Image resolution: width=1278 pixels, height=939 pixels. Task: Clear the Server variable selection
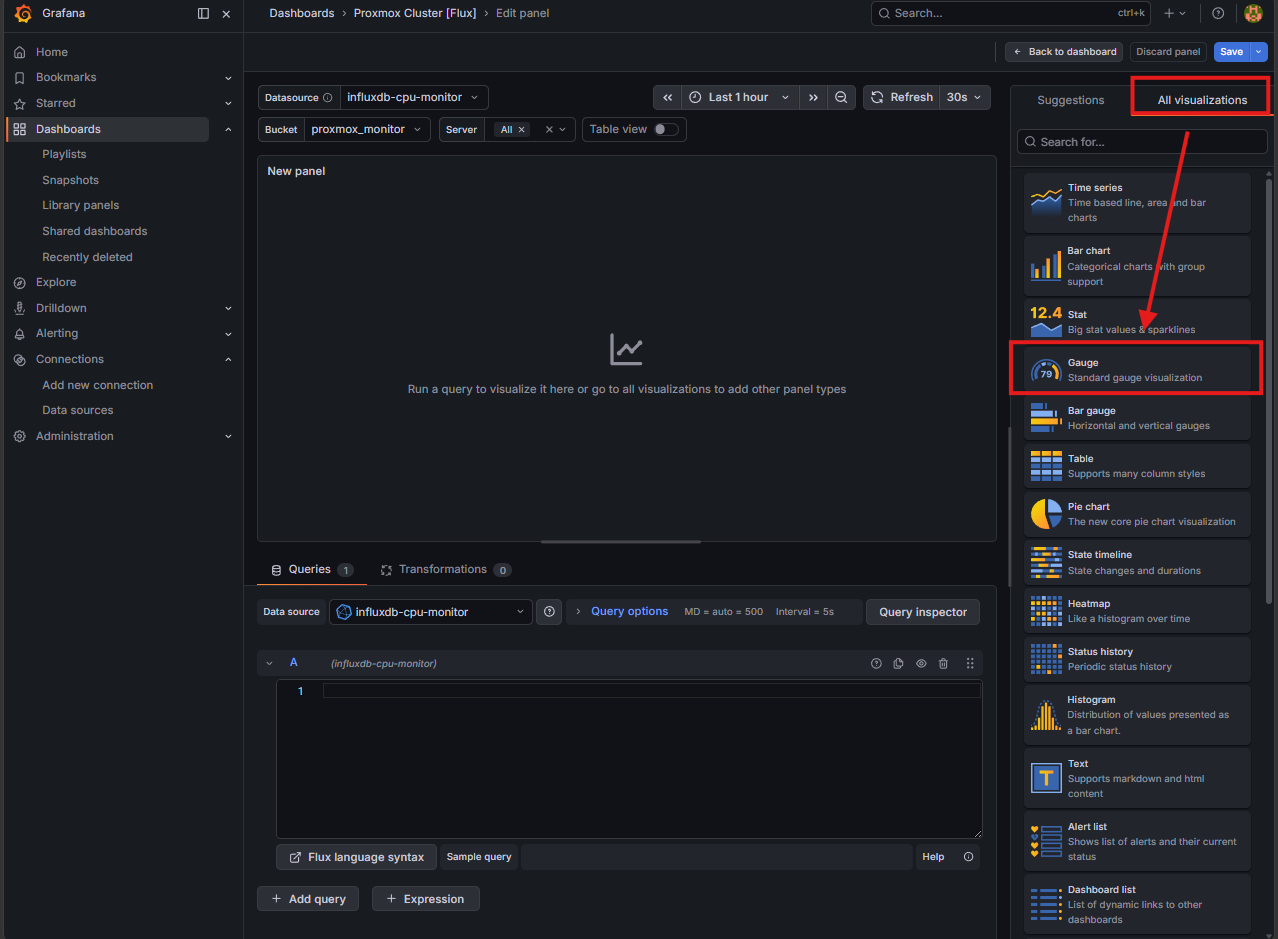tap(549, 130)
